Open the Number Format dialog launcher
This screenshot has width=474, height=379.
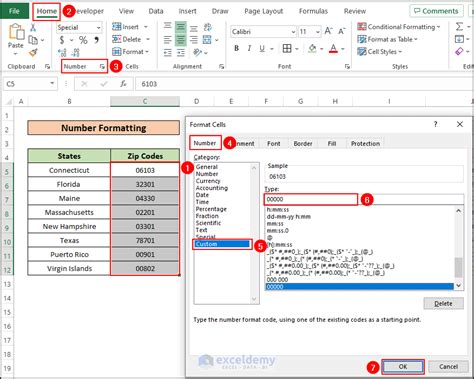pyautogui.click(x=102, y=67)
